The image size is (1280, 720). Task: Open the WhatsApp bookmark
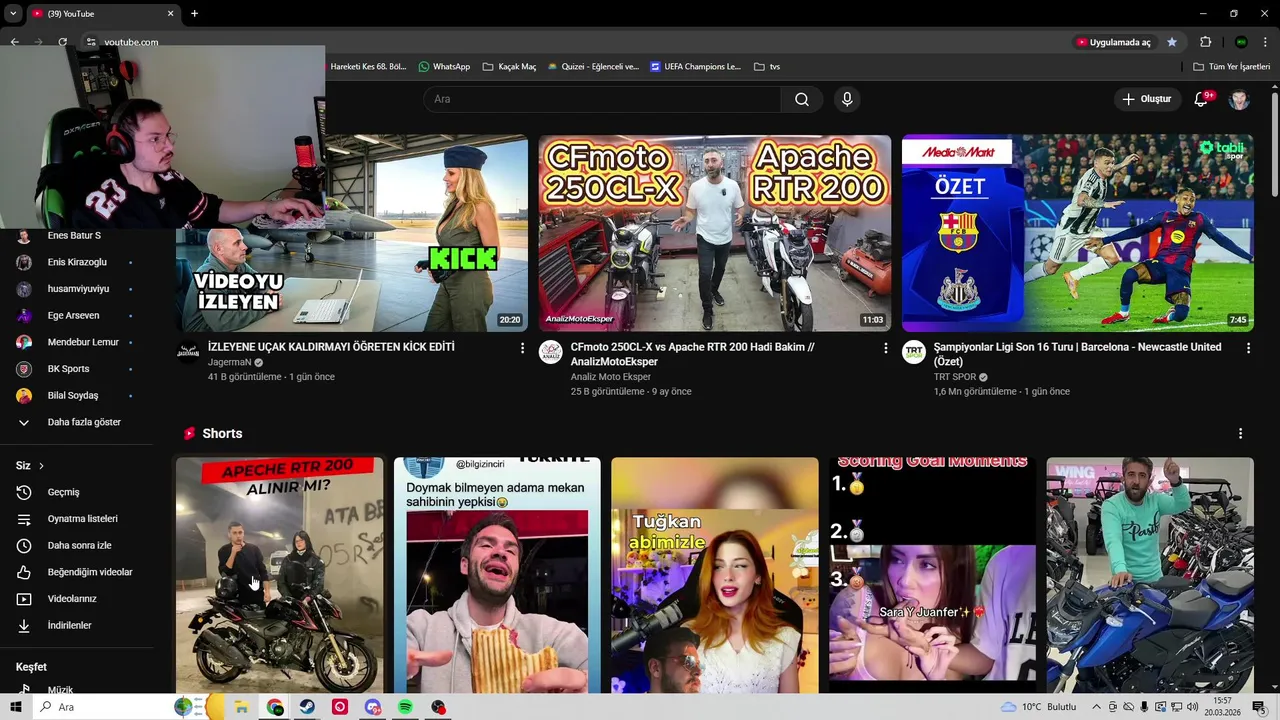pos(444,66)
